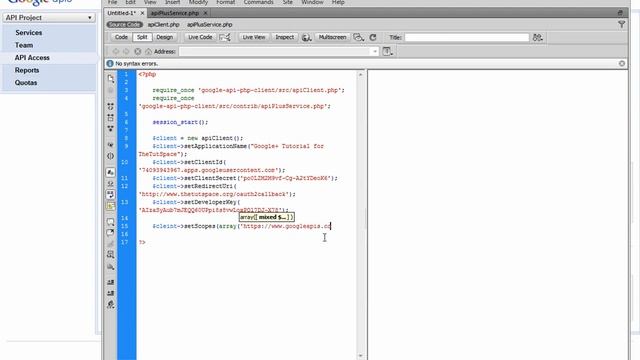Open the Commands menu
This screenshot has height=360, width=640.
tap(258, 2)
